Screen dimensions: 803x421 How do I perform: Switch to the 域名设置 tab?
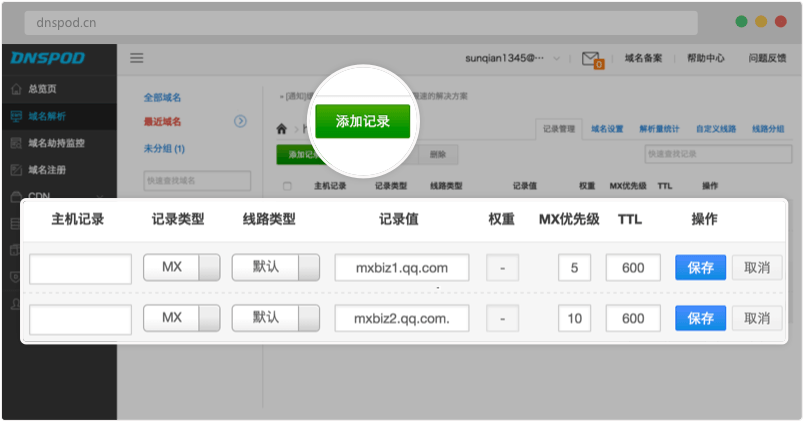click(x=607, y=128)
